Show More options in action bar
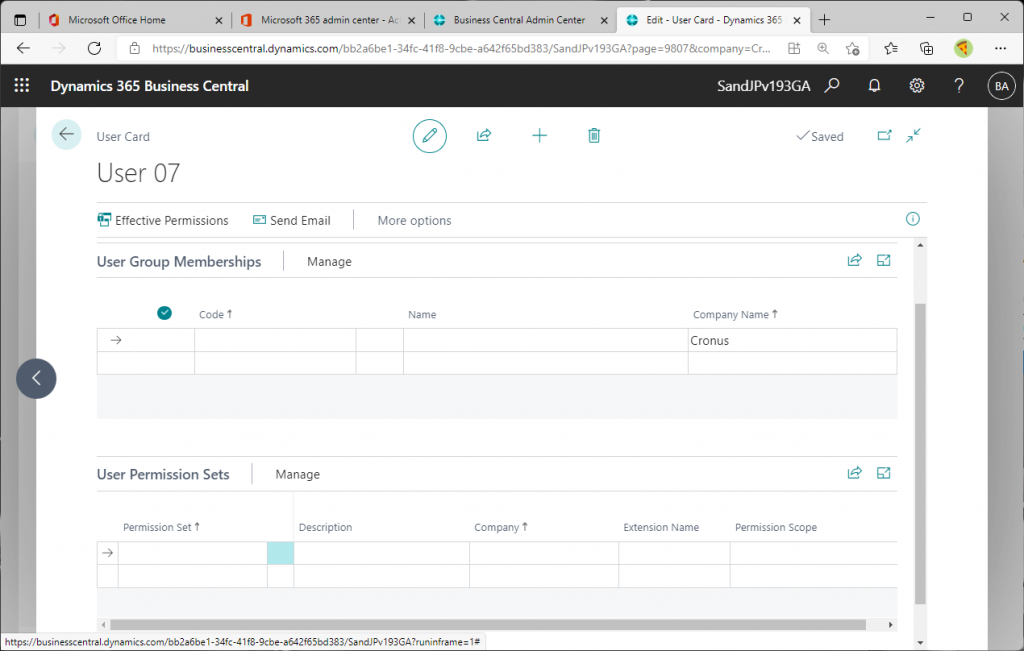Image resolution: width=1024 pixels, height=651 pixels. click(414, 221)
